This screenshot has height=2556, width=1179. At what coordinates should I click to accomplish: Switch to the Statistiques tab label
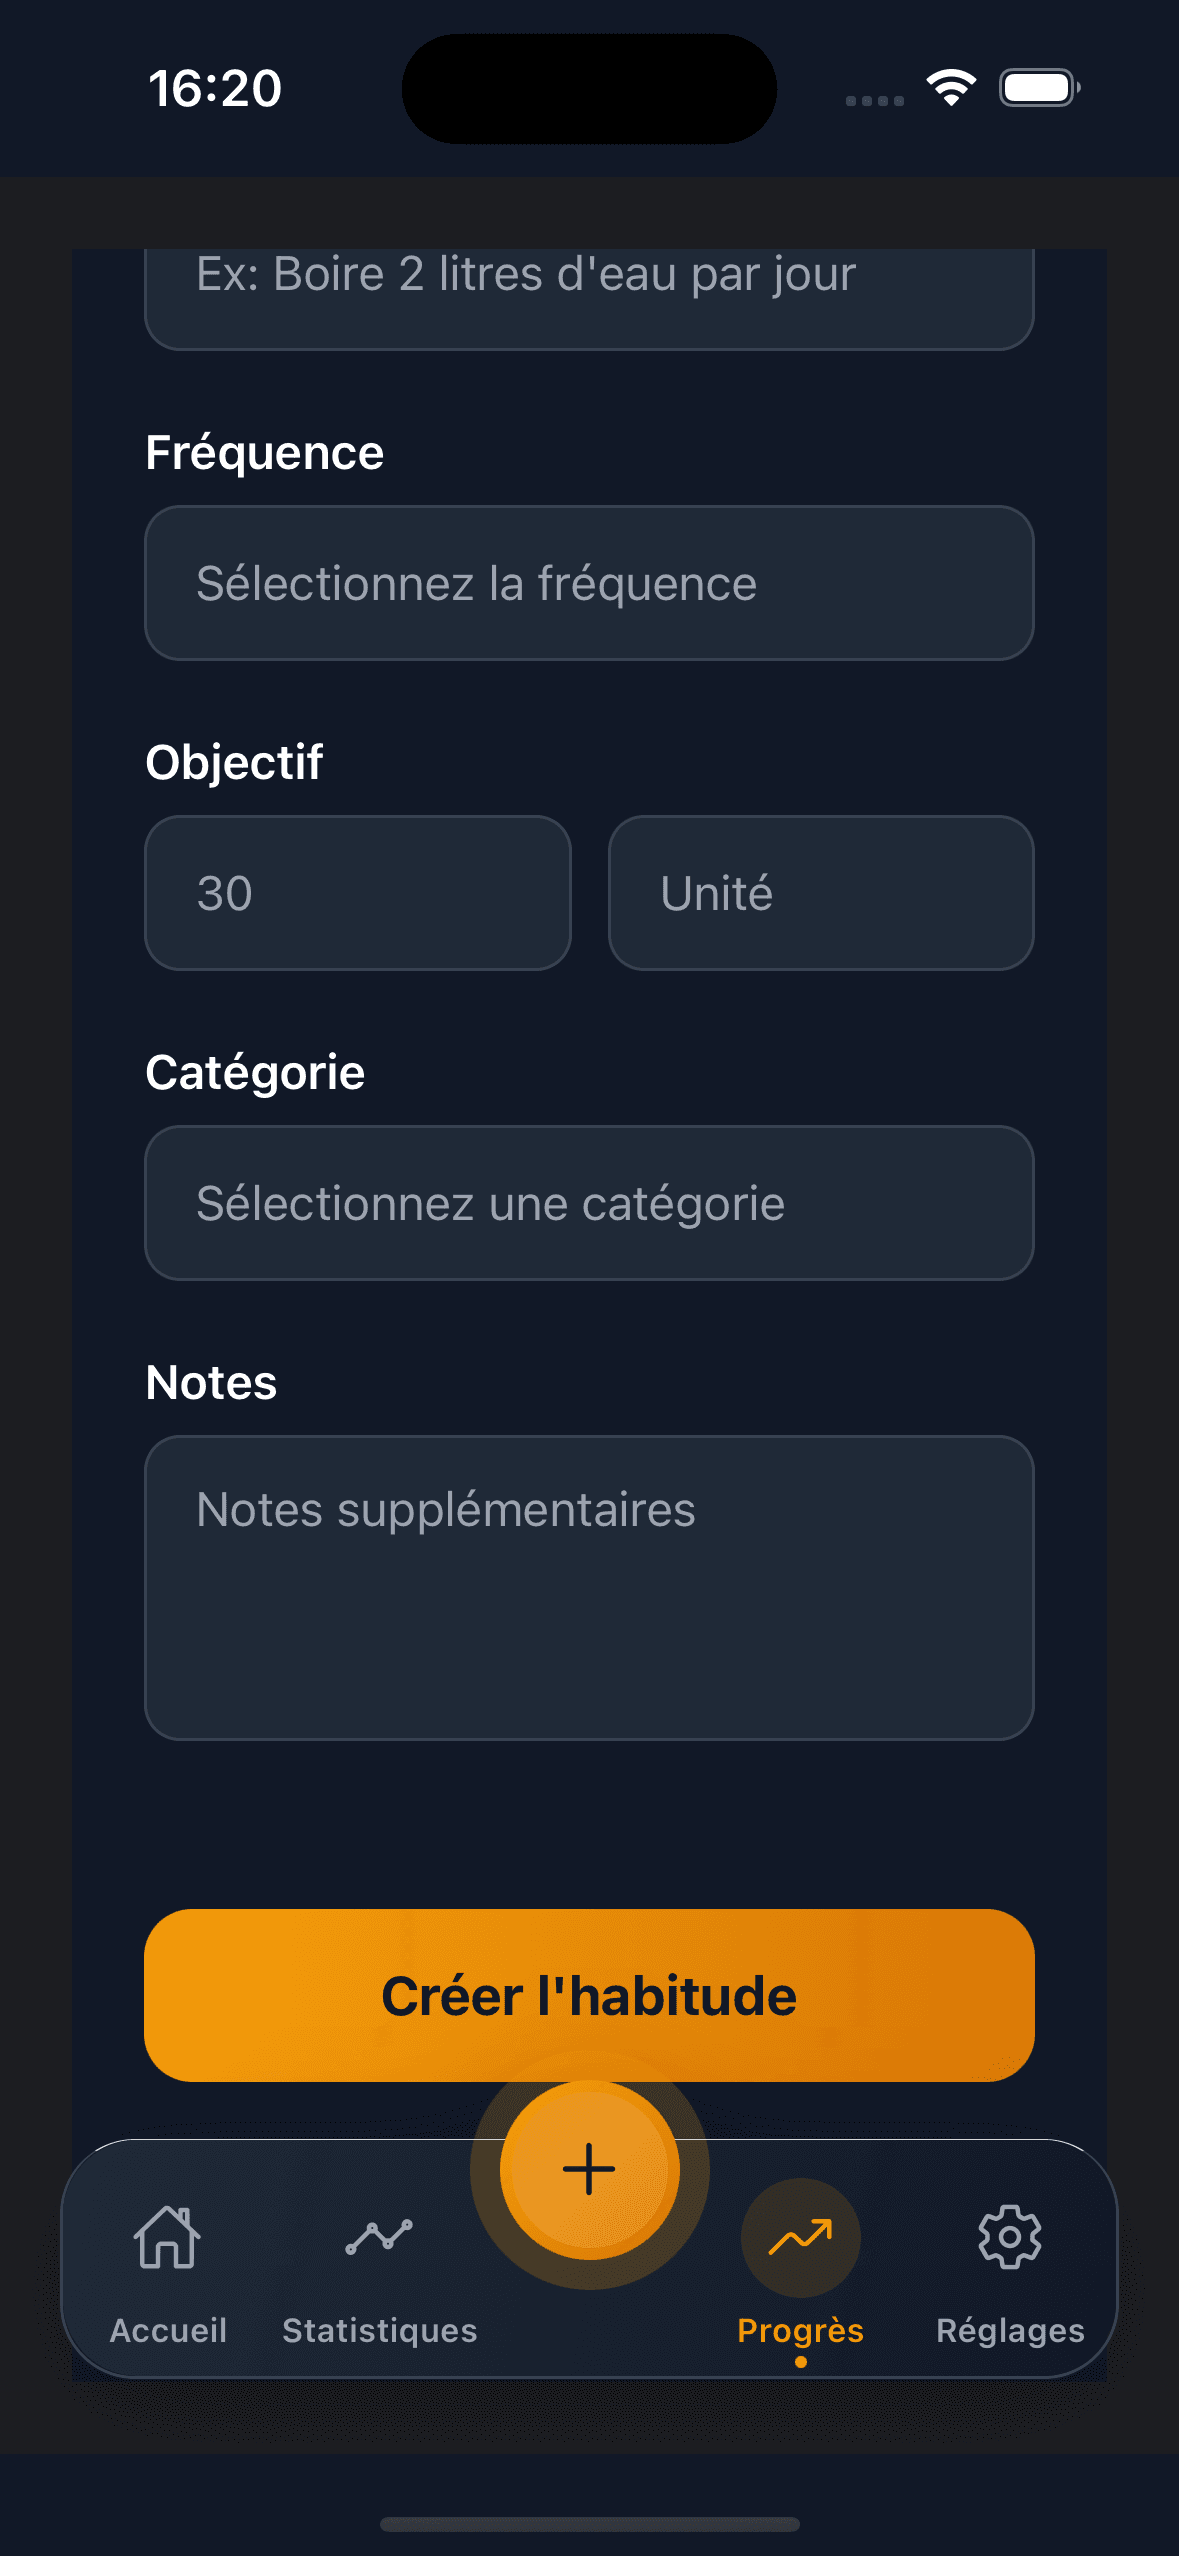[379, 2330]
